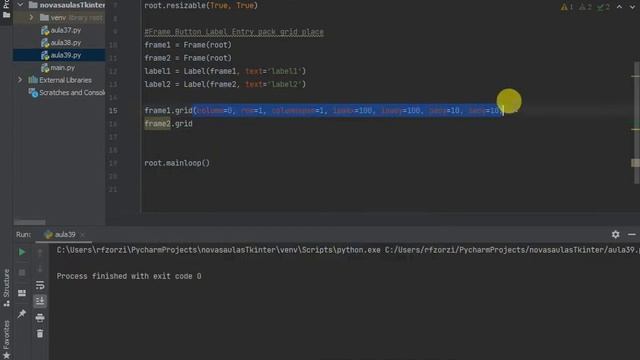Open the Favorites tool window
Image resolution: width=640 pixels, height=360 pixels.
tap(6, 339)
